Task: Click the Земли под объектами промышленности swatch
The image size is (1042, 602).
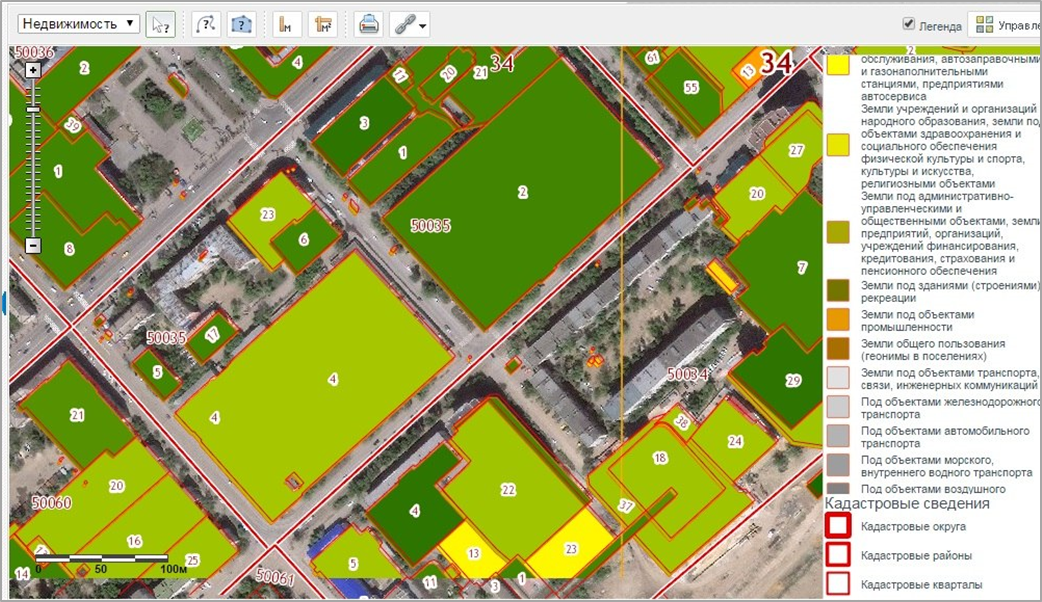Action: [838, 320]
